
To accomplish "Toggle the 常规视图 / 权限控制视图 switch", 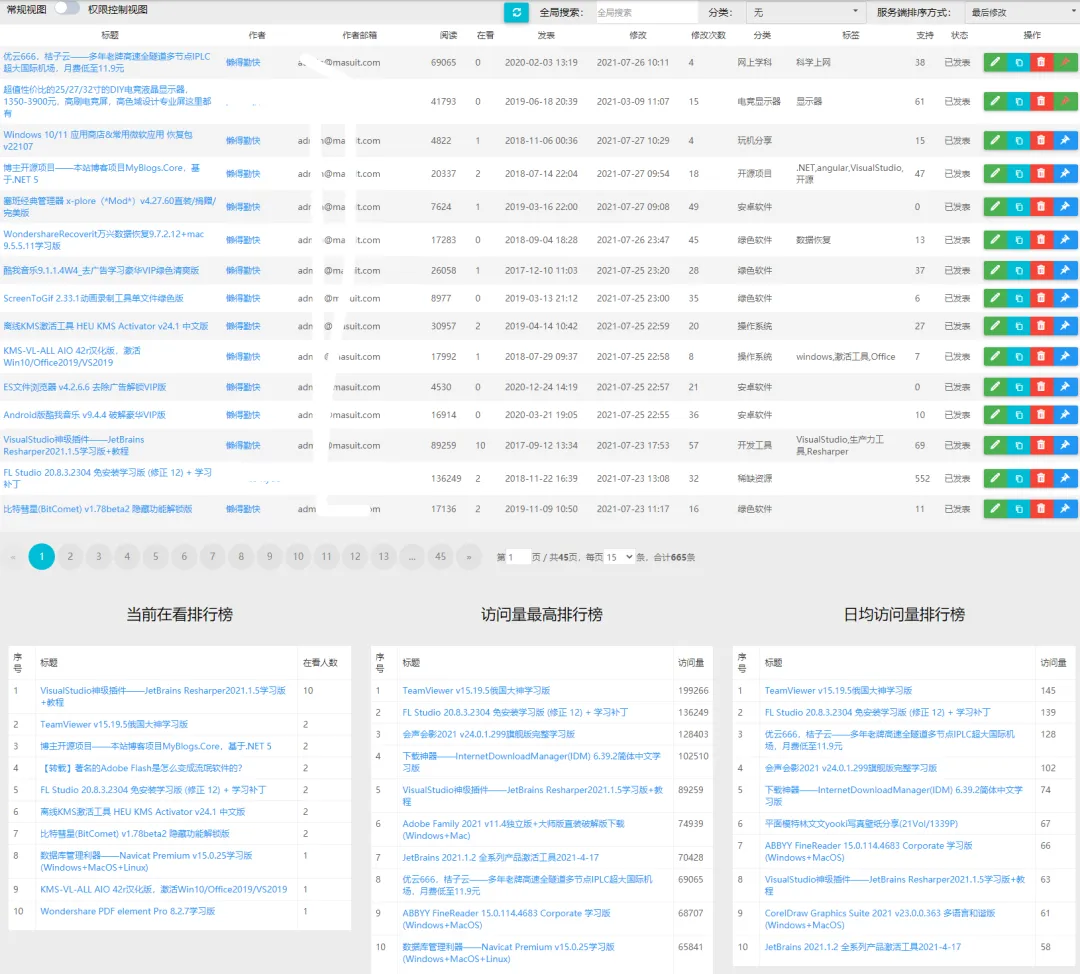I will coord(66,9).
